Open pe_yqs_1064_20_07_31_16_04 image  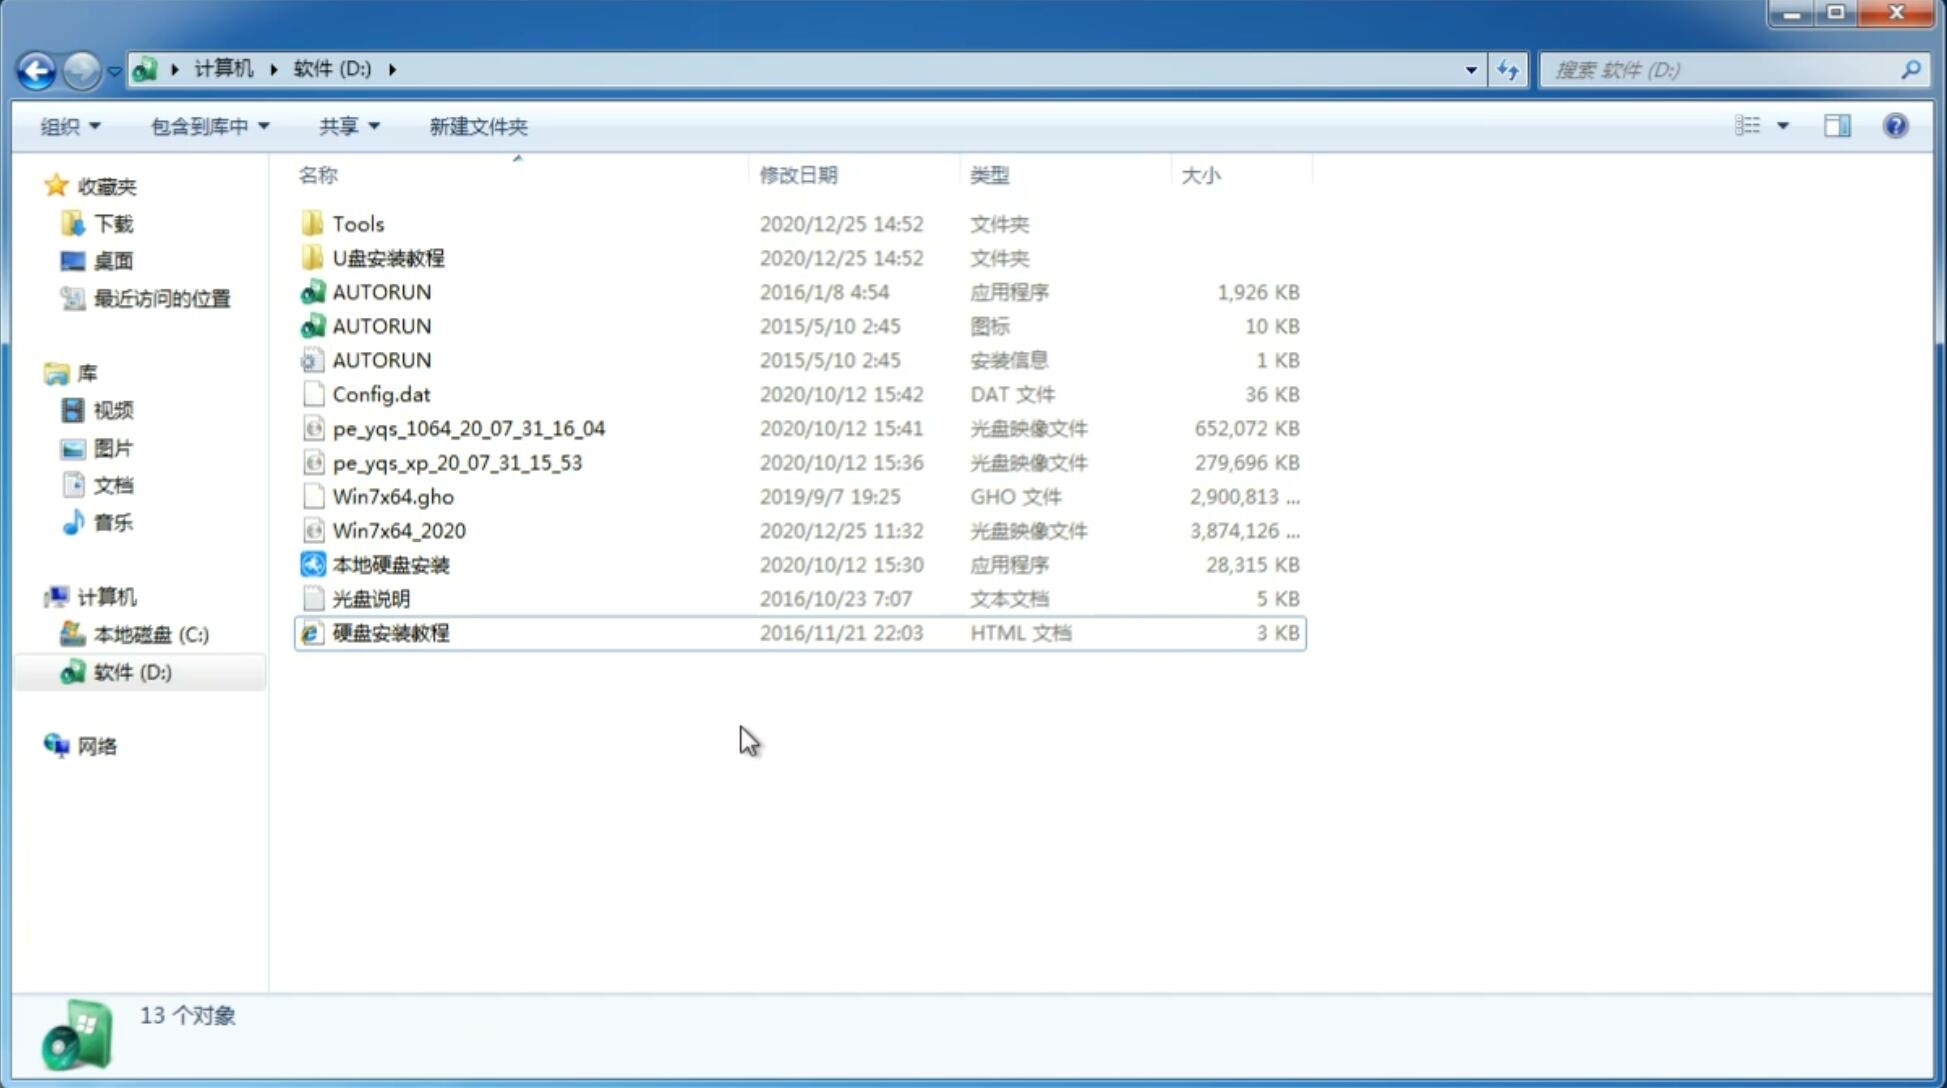click(x=468, y=428)
